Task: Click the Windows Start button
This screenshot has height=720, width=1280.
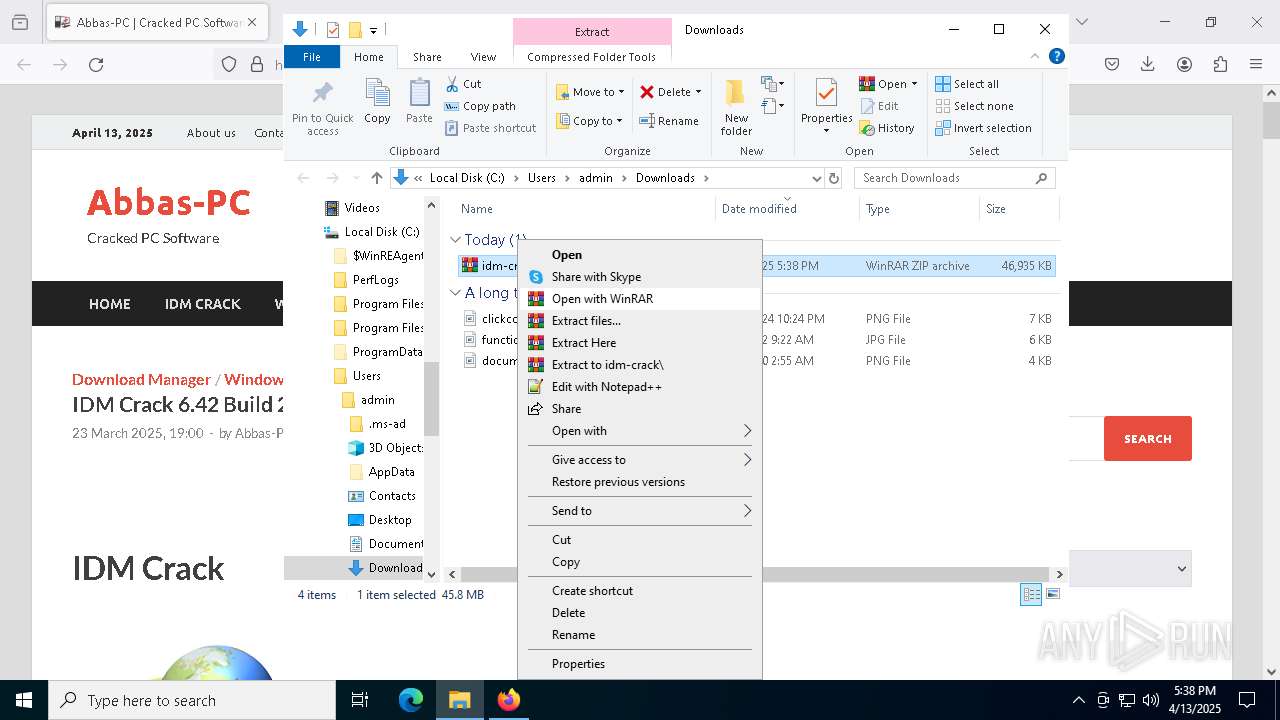Action: click(x=24, y=700)
